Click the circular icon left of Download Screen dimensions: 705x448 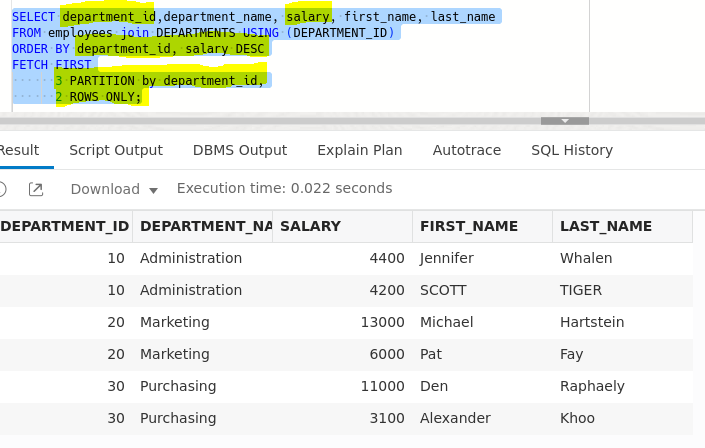tap(2, 189)
